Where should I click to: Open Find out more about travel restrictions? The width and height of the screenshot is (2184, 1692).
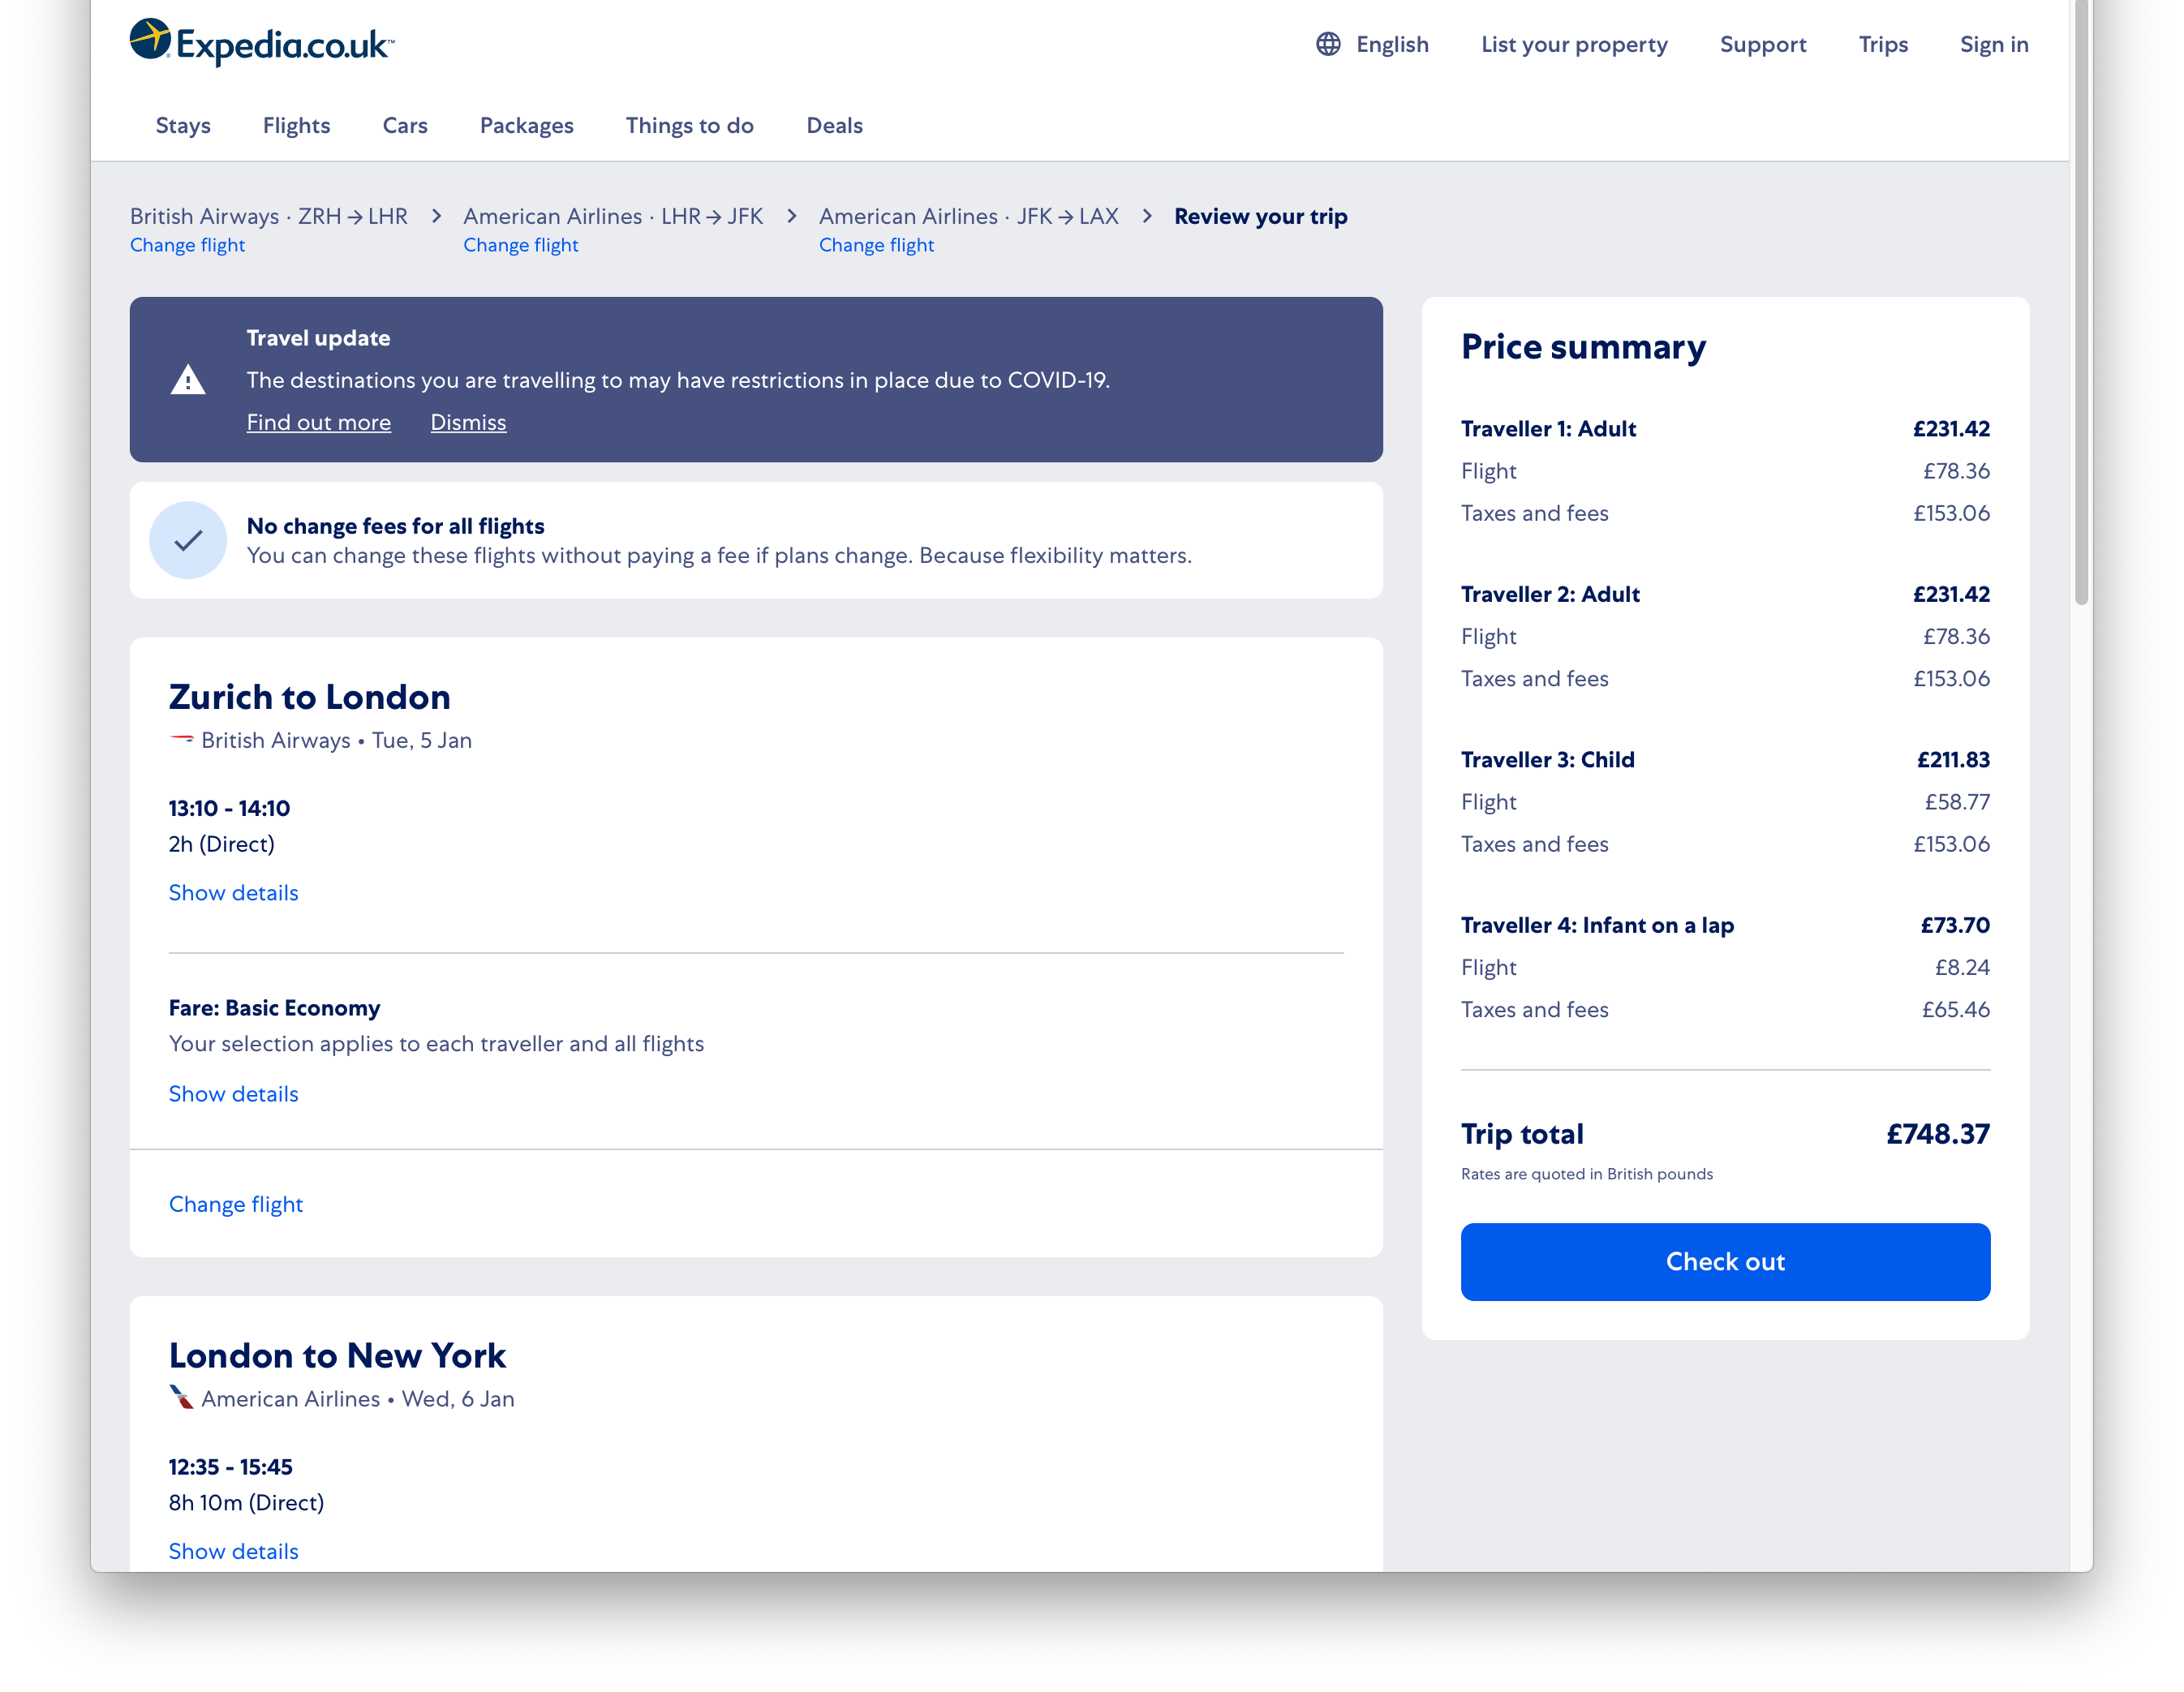coord(318,422)
